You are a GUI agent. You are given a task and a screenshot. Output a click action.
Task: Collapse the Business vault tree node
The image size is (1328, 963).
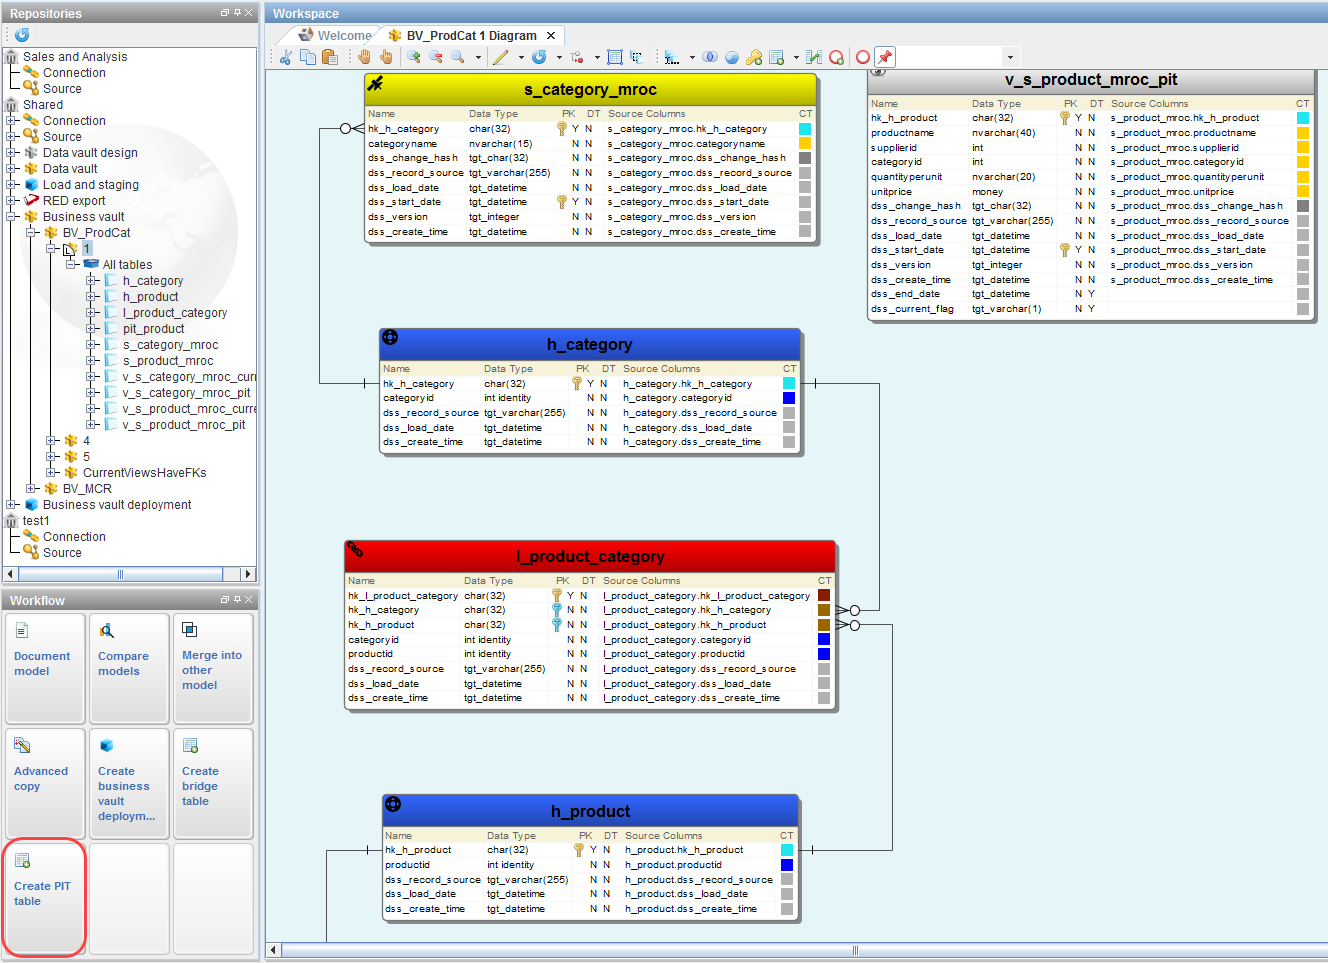[12, 217]
